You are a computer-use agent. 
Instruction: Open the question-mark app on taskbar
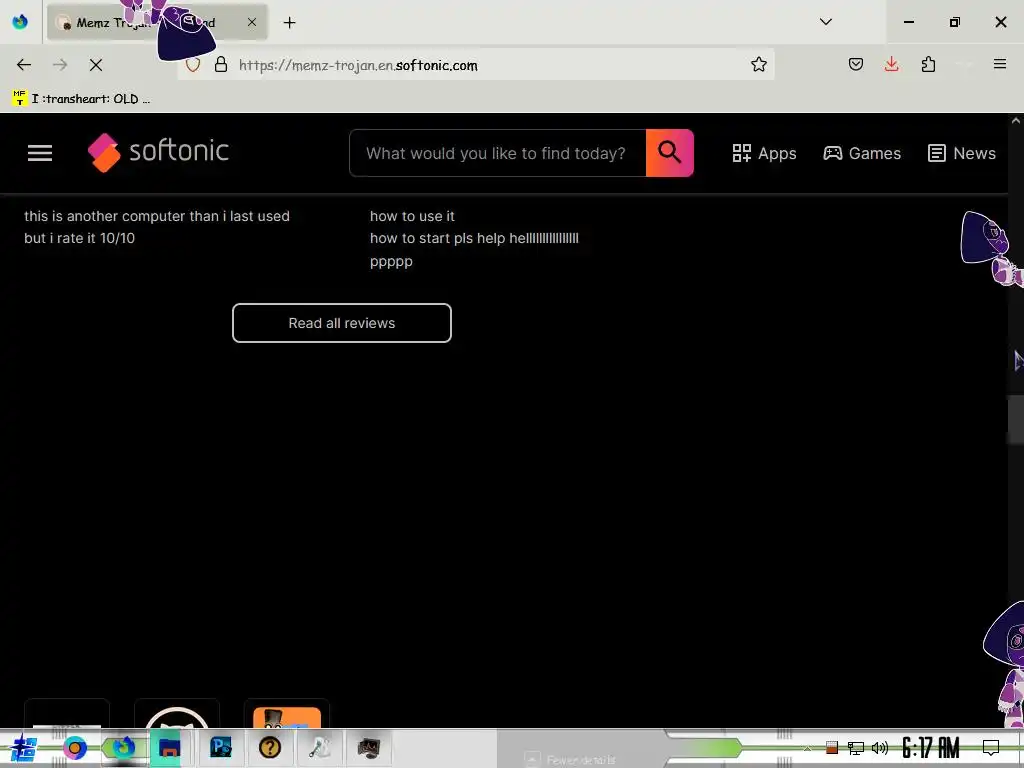pyautogui.click(x=269, y=747)
